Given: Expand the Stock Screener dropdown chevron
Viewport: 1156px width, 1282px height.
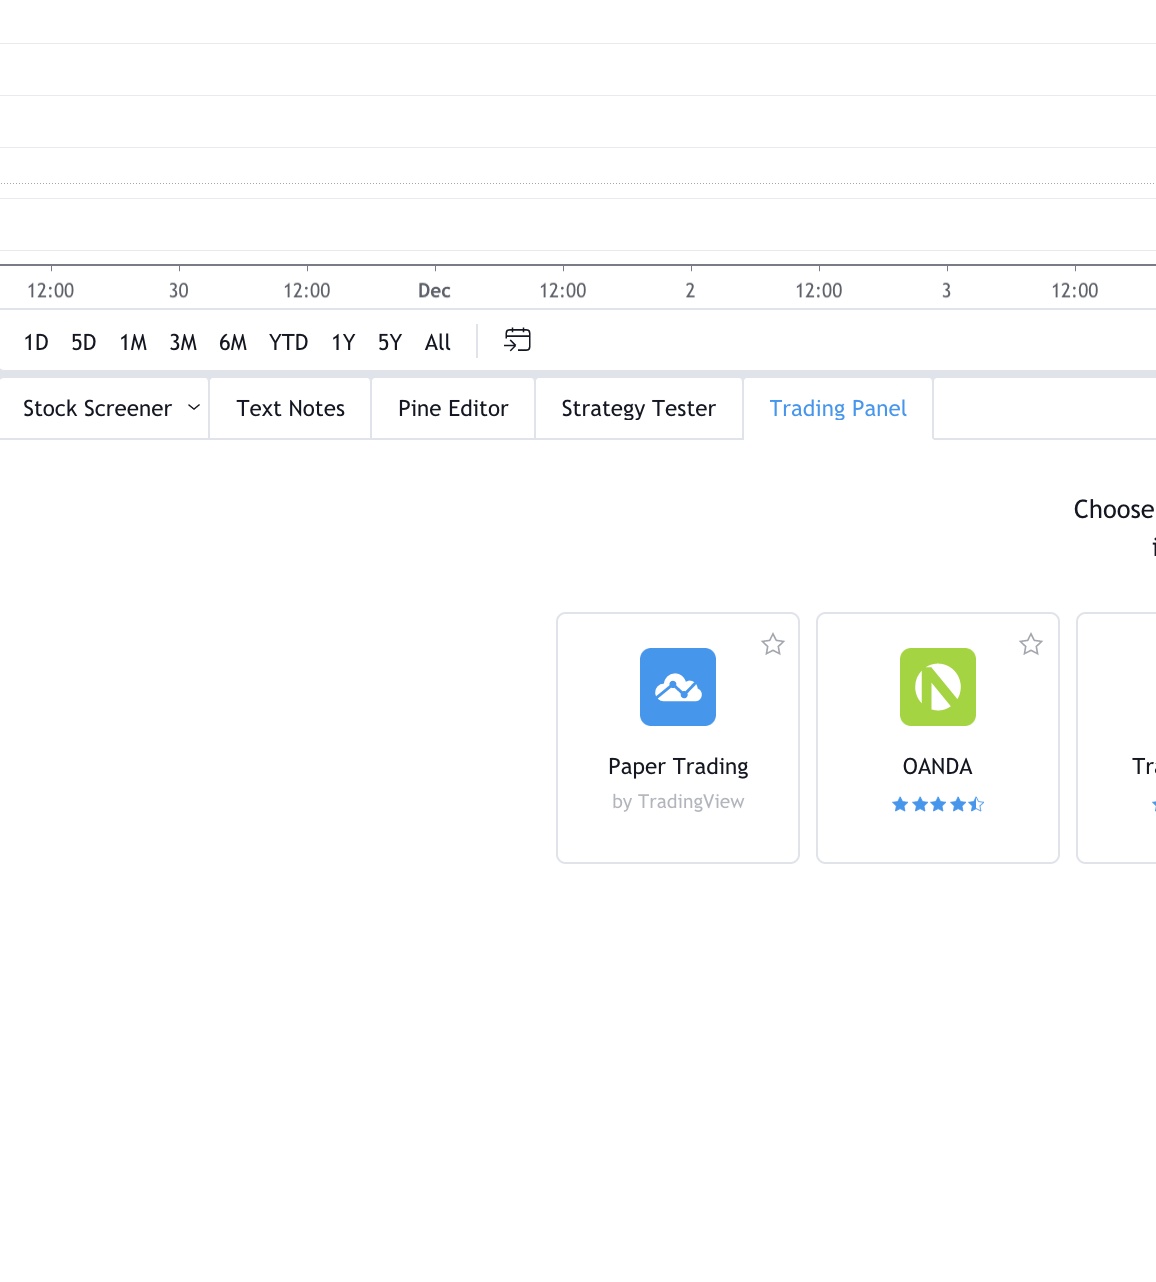Looking at the screenshot, I should (x=194, y=408).
